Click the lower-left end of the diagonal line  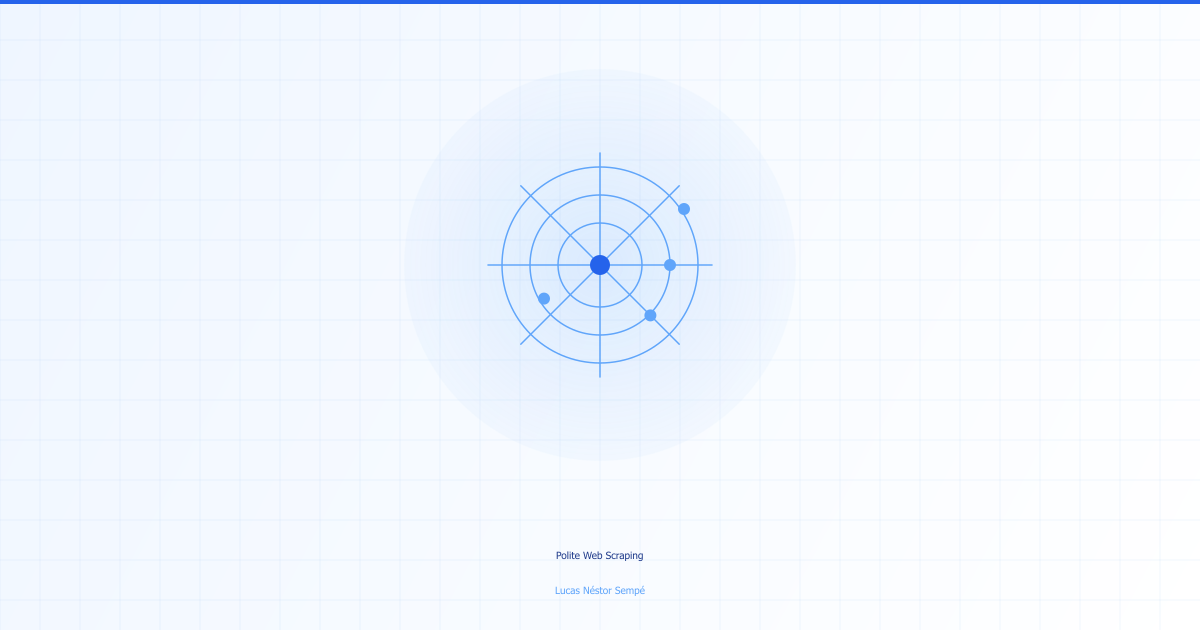tap(522, 343)
